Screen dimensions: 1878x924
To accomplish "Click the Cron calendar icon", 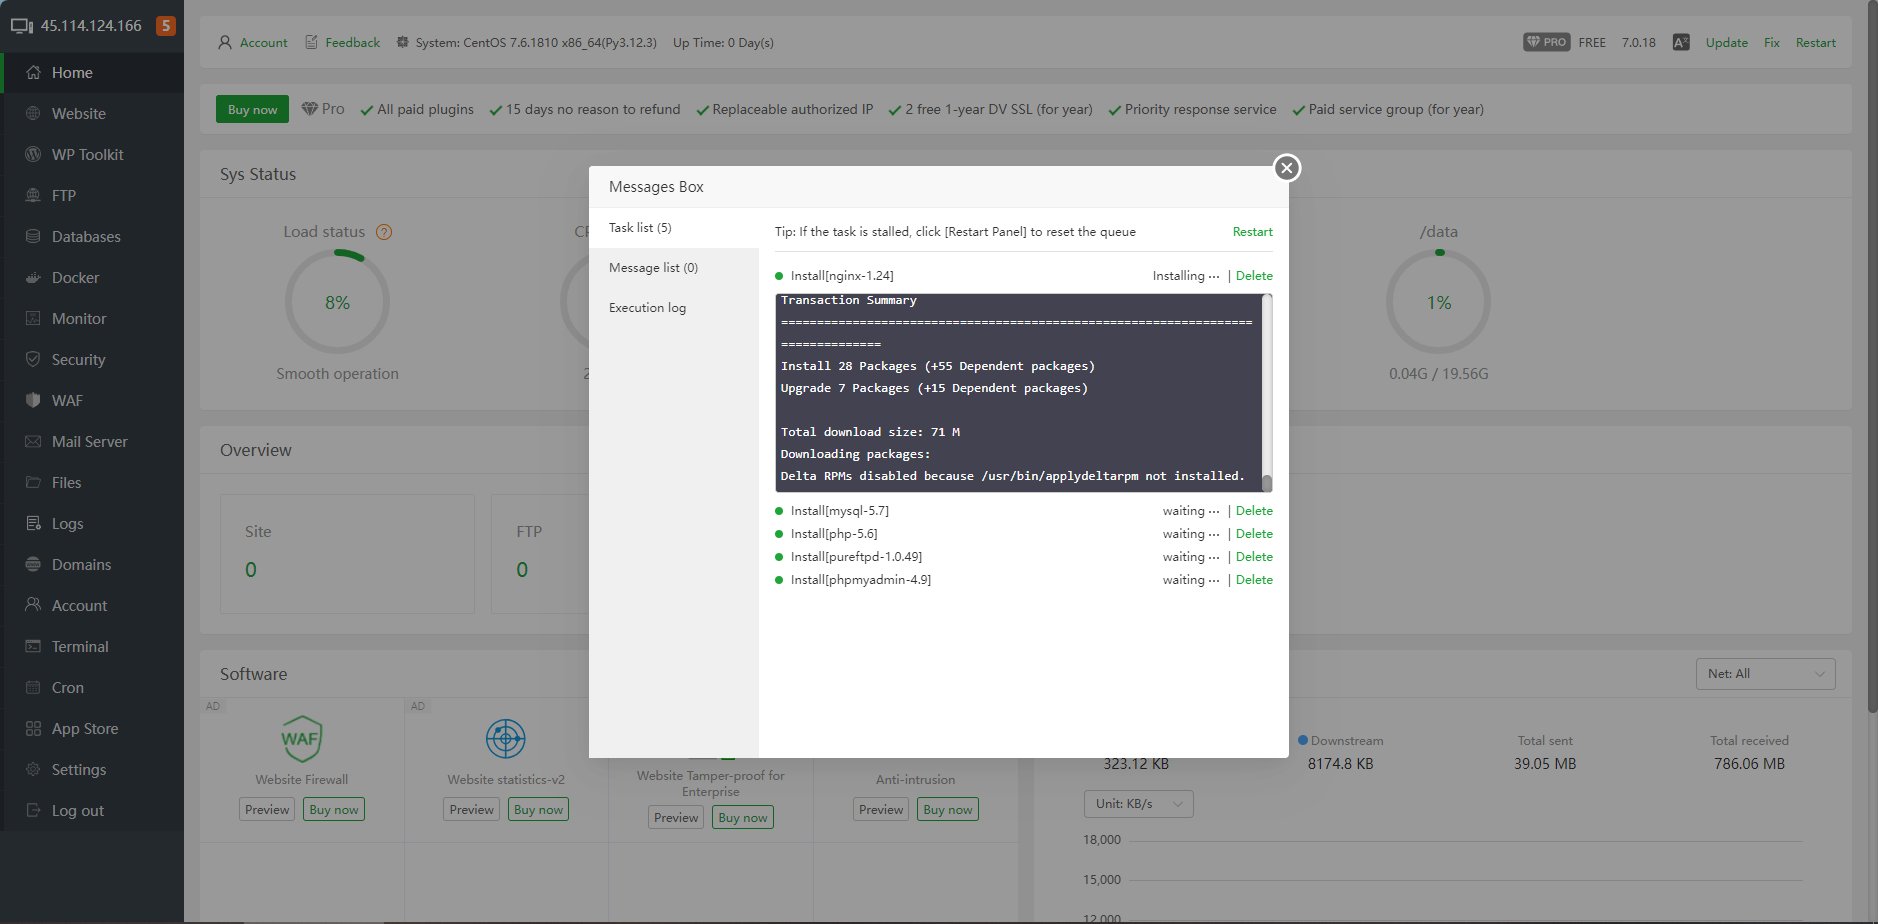I will pyautogui.click(x=33, y=687).
